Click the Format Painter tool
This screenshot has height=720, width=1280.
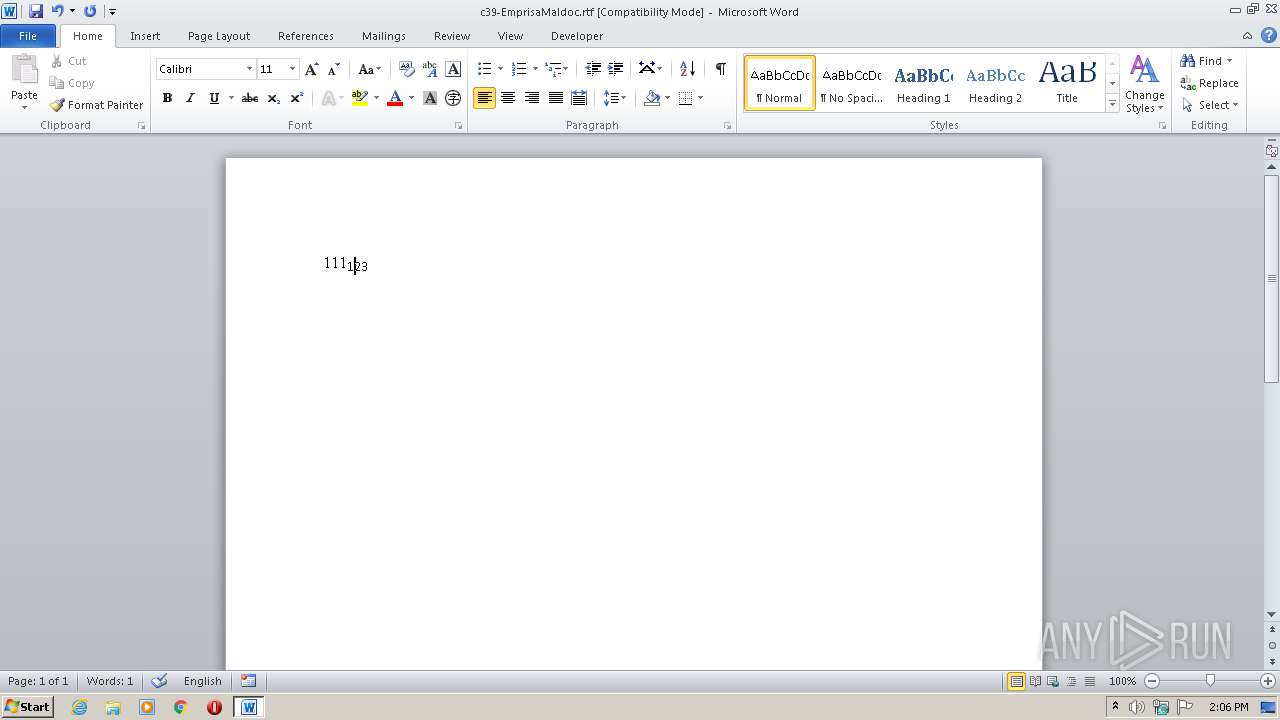click(x=97, y=105)
